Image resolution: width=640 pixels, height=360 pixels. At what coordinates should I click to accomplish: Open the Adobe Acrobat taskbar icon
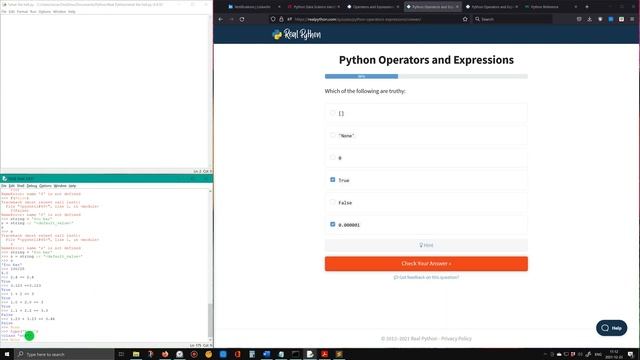(x=324, y=354)
